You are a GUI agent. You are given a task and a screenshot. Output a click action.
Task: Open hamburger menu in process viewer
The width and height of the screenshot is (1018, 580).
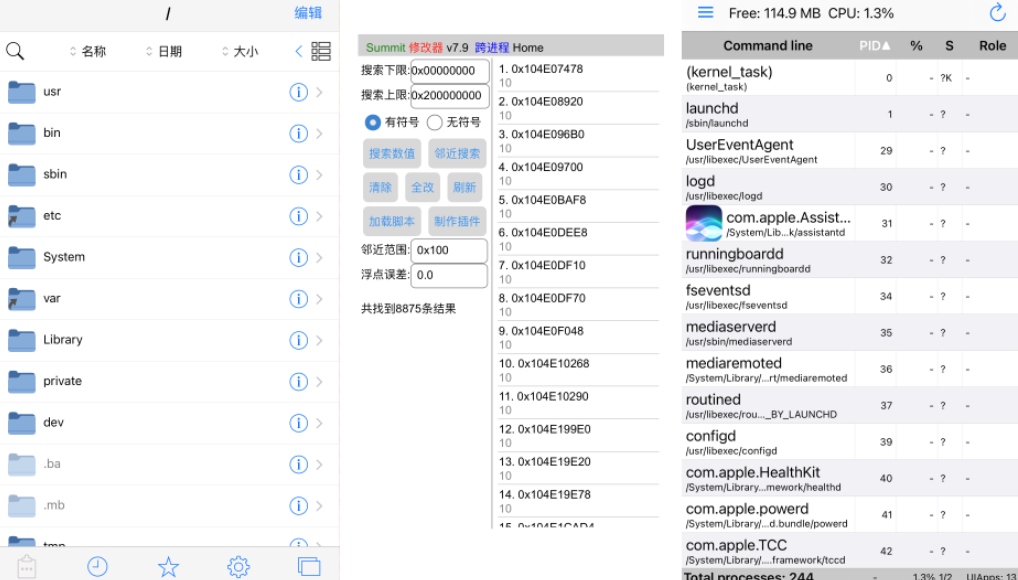706,12
